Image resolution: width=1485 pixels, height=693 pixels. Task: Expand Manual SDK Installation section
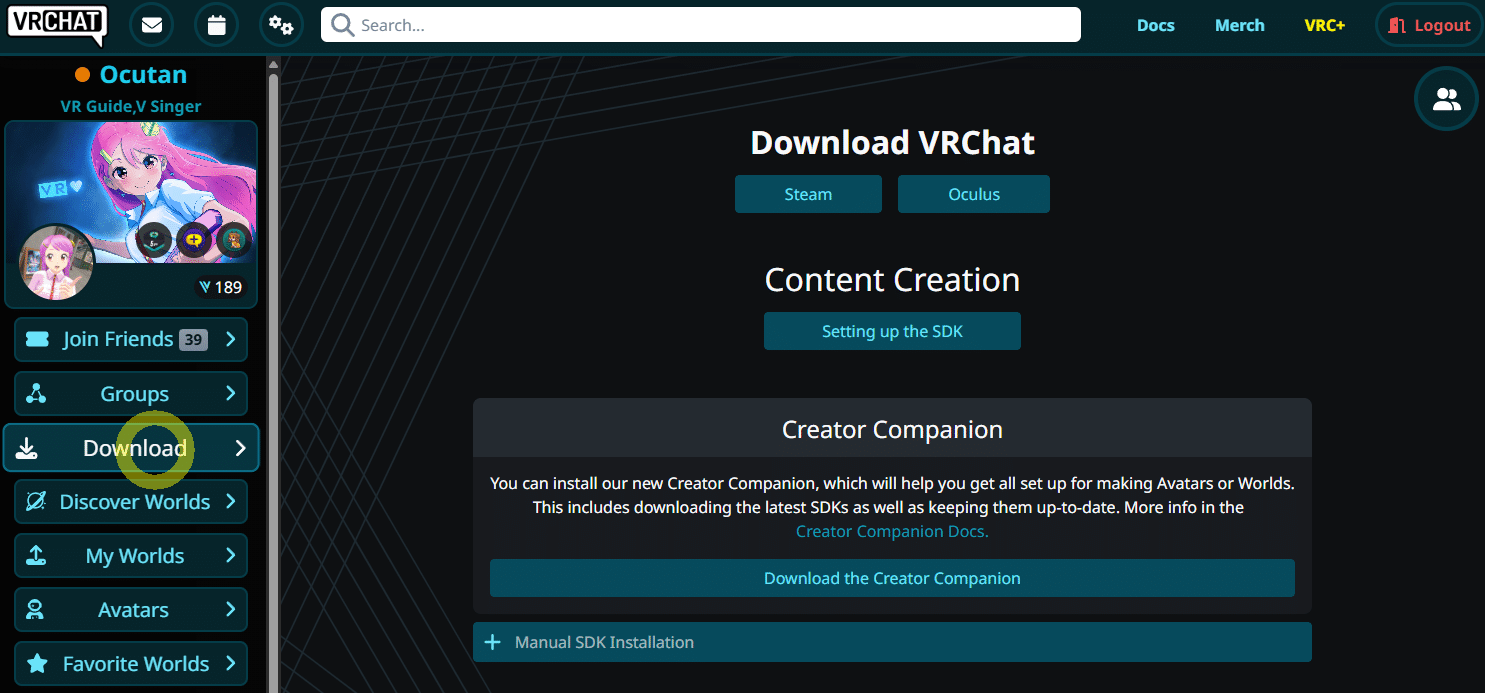click(892, 642)
